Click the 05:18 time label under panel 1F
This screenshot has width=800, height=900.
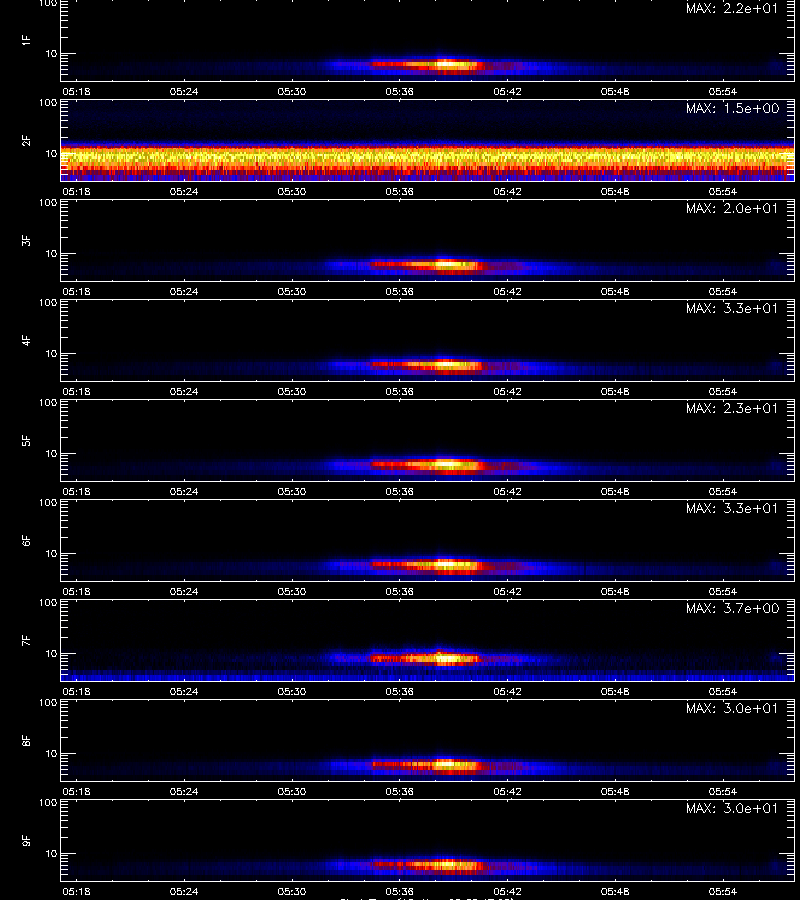tap(76, 92)
